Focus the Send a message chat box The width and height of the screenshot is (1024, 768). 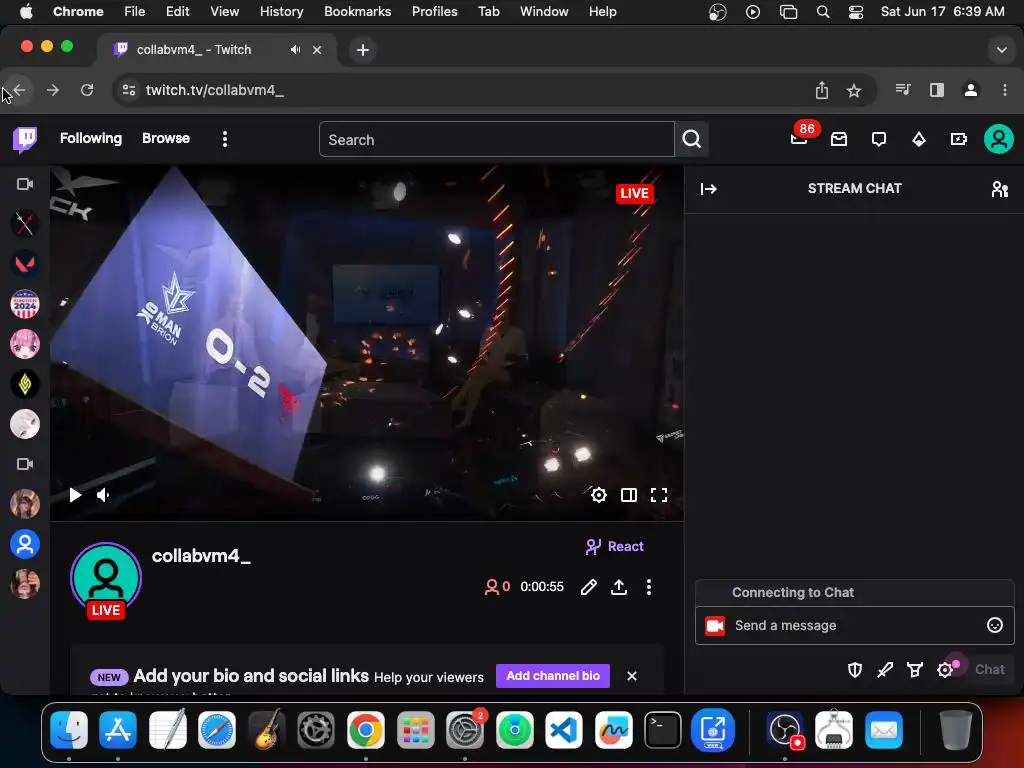click(855, 626)
